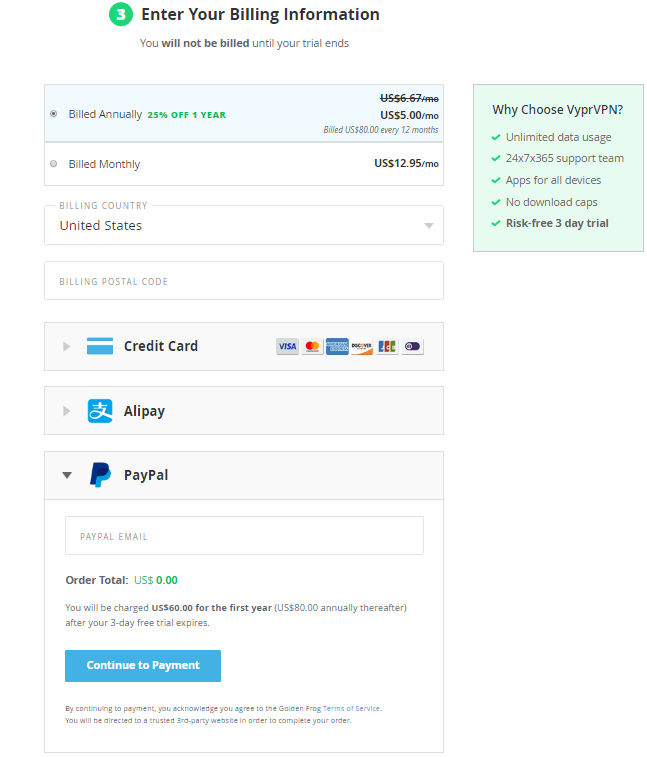
Task: Click US$60.00 for the first year text
Action: (x=211, y=608)
